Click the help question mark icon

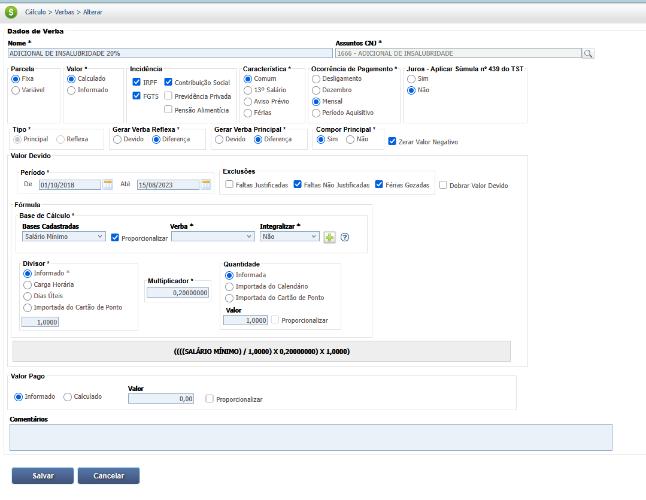tap(344, 237)
